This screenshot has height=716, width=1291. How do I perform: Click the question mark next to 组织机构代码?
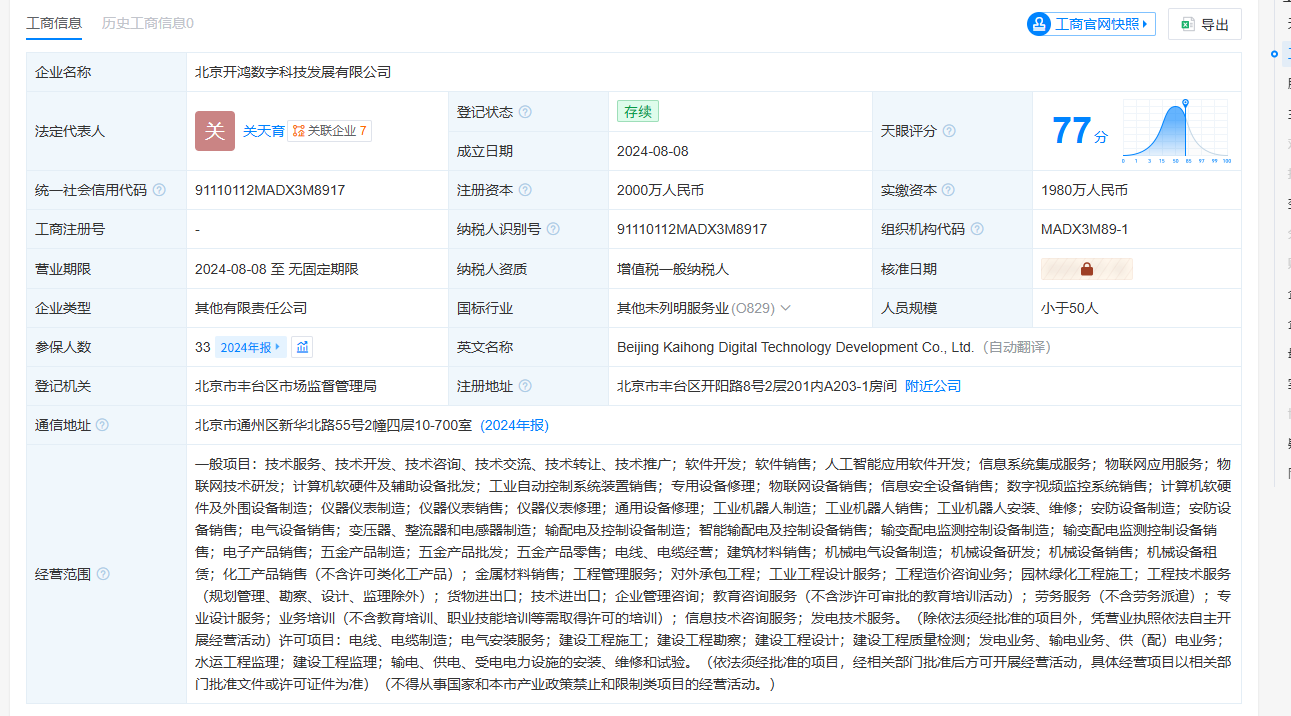click(977, 229)
